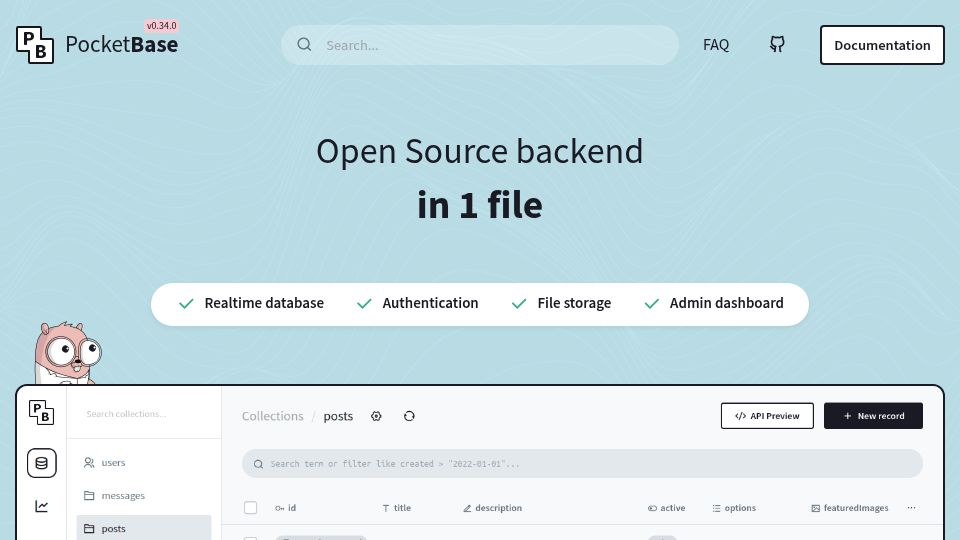Sort by the options column
The width and height of the screenshot is (960, 540).
(x=734, y=508)
